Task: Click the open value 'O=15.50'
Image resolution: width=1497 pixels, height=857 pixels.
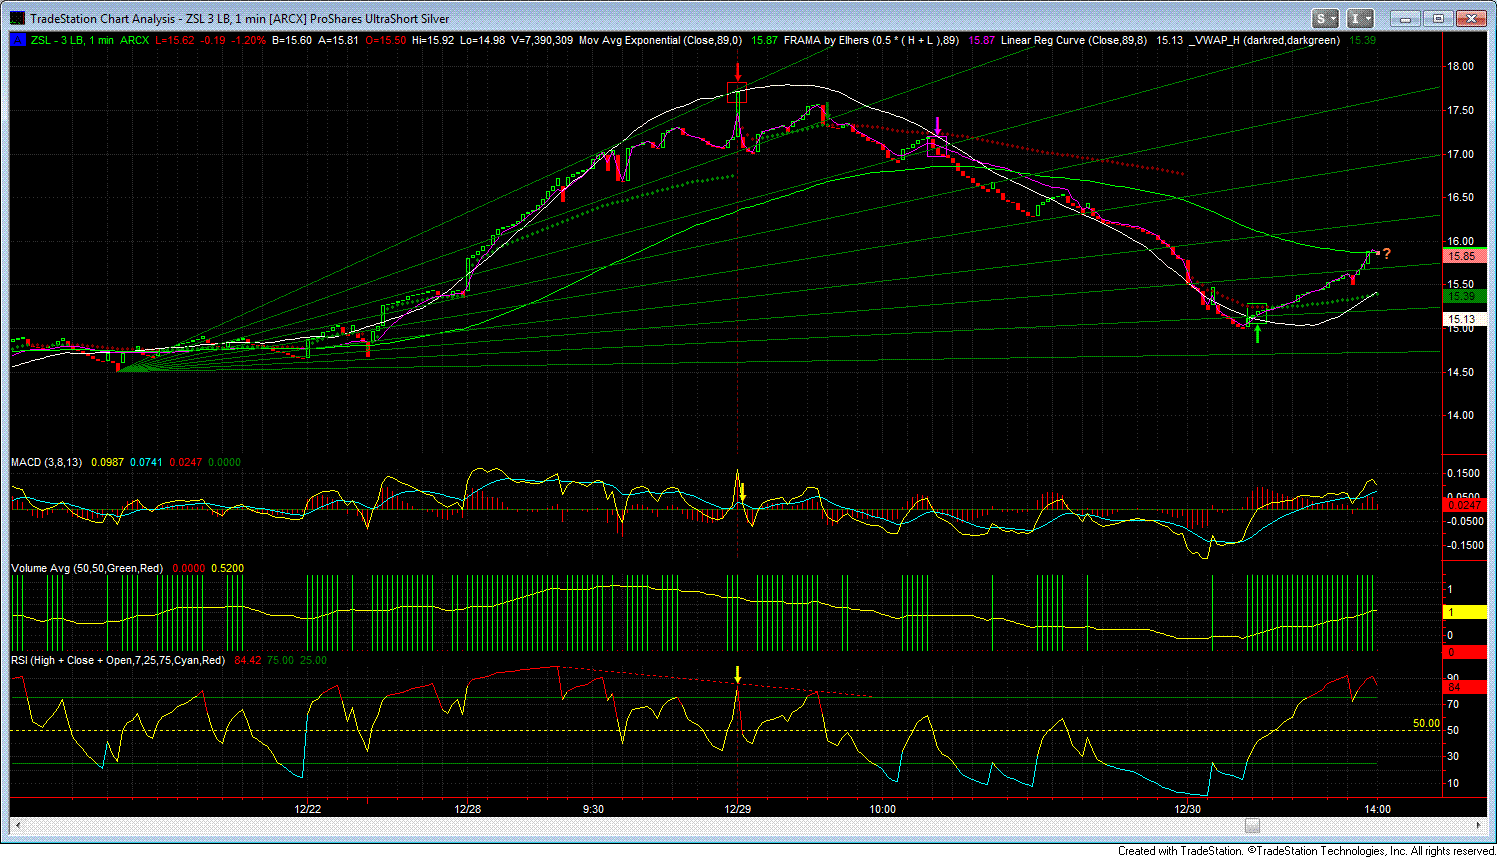Action: [x=386, y=41]
